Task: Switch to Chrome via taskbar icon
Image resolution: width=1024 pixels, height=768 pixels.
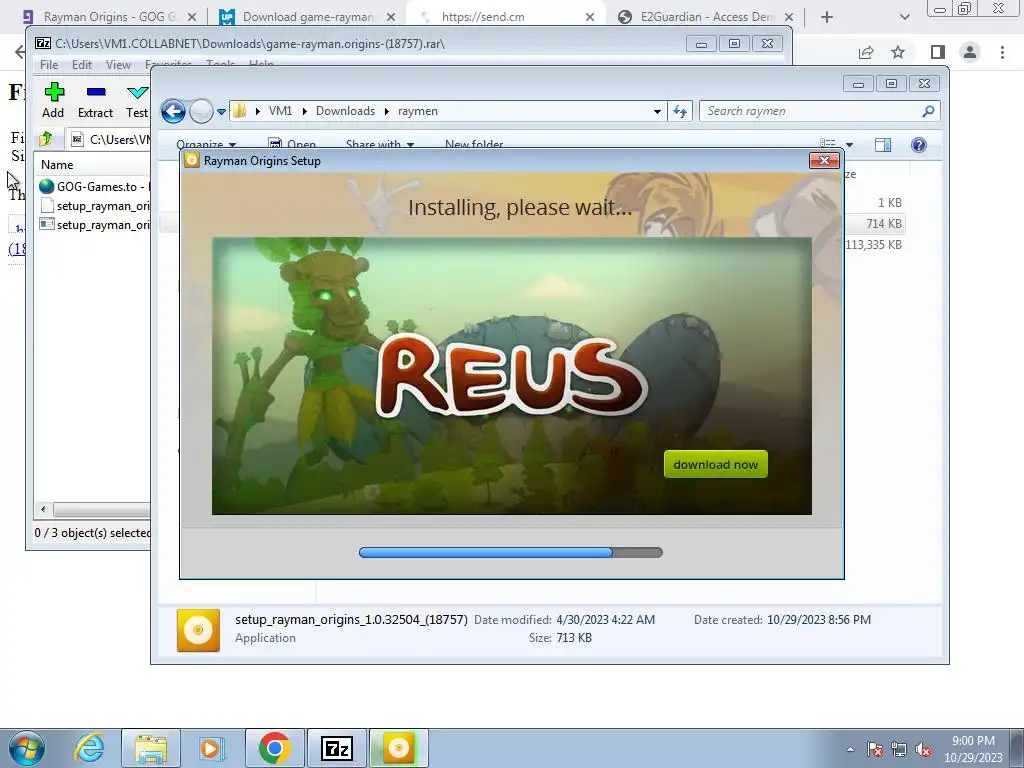Action: pos(274,748)
